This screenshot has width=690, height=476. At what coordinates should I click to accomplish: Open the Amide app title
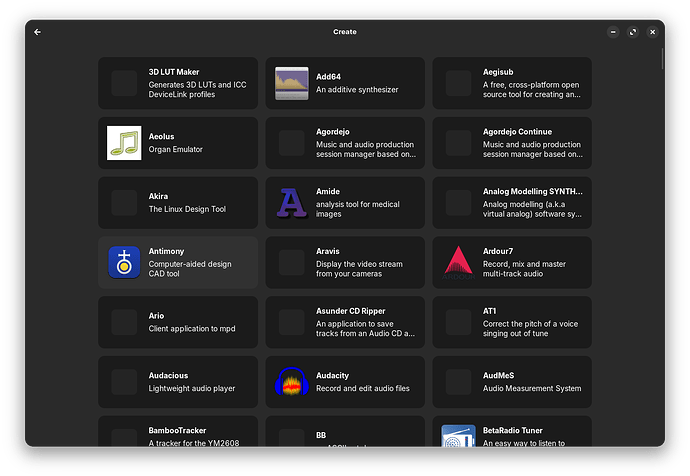point(328,191)
